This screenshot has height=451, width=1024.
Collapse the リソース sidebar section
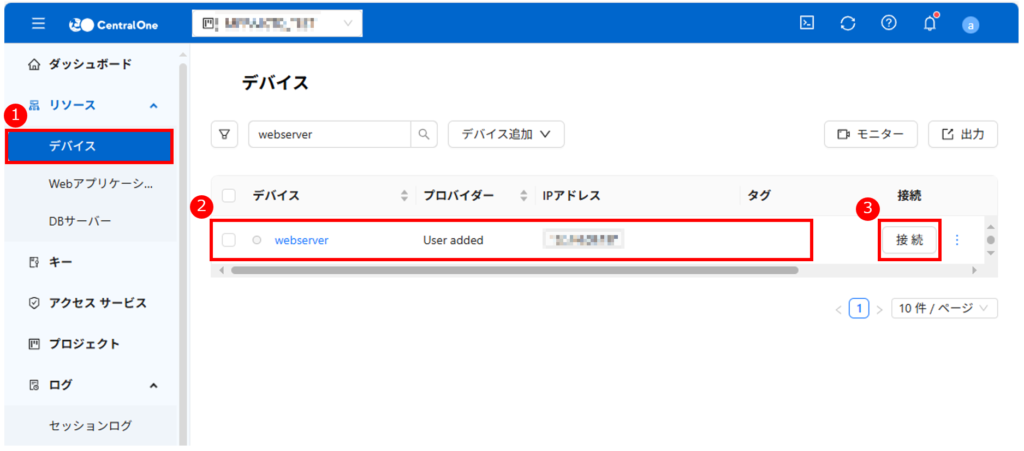pos(153,105)
